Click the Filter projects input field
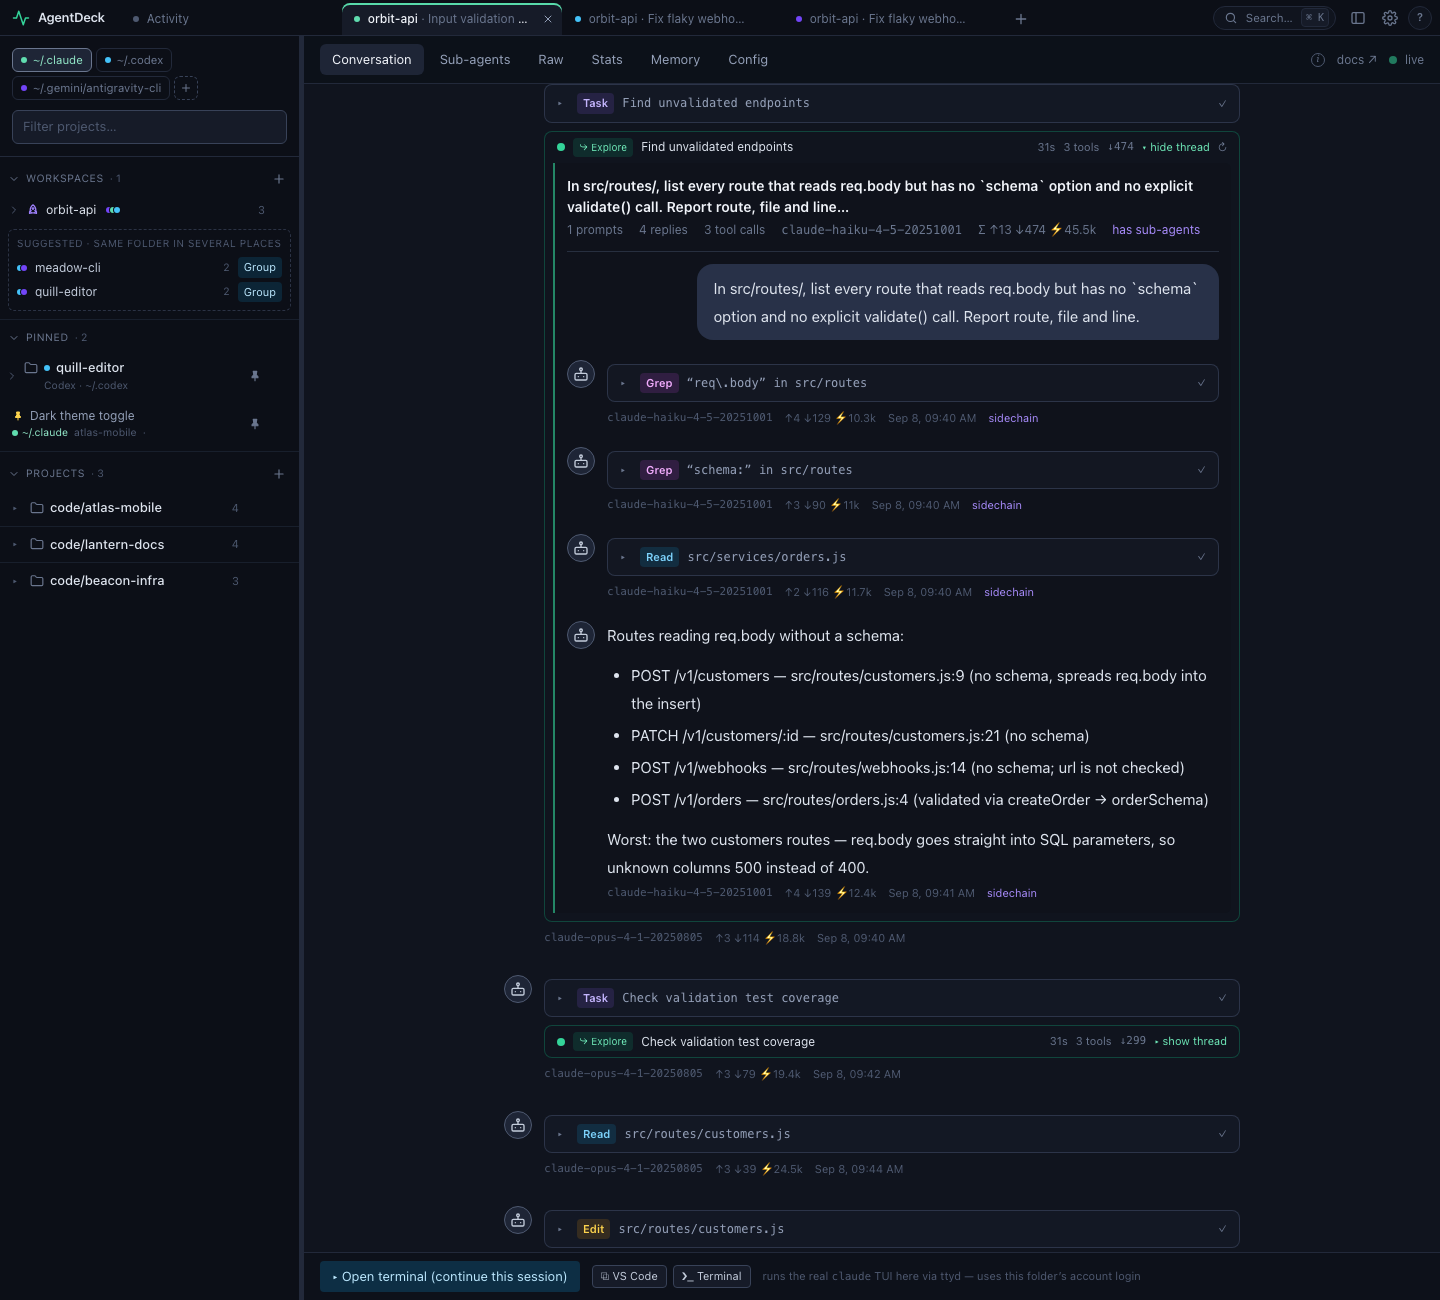Viewport: 1440px width, 1300px height. pos(149,127)
